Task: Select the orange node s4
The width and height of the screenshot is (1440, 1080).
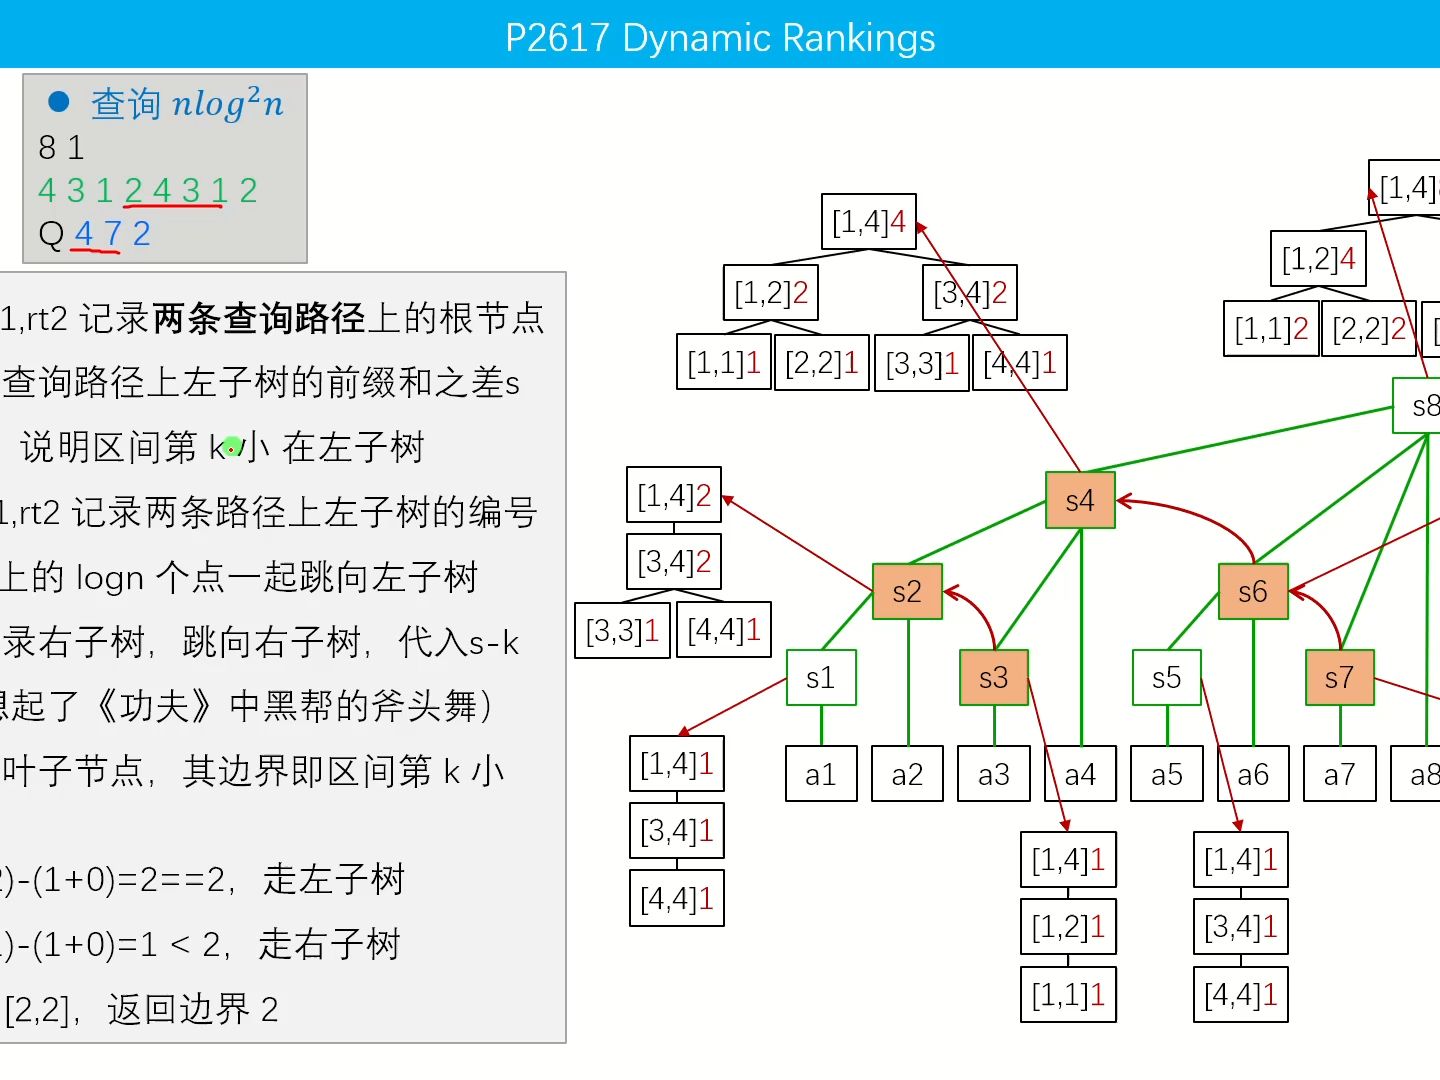Action: [x=1080, y=500]
